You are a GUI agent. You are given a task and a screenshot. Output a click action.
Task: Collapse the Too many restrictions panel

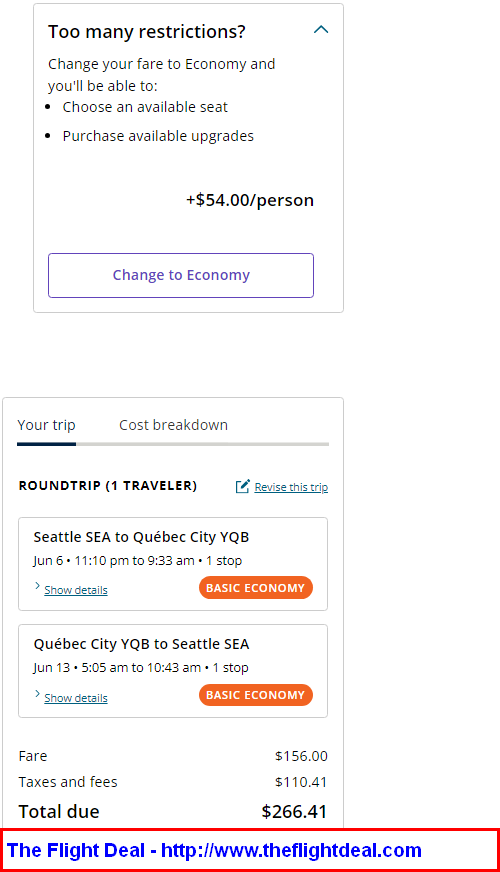(x=321, y=30)
